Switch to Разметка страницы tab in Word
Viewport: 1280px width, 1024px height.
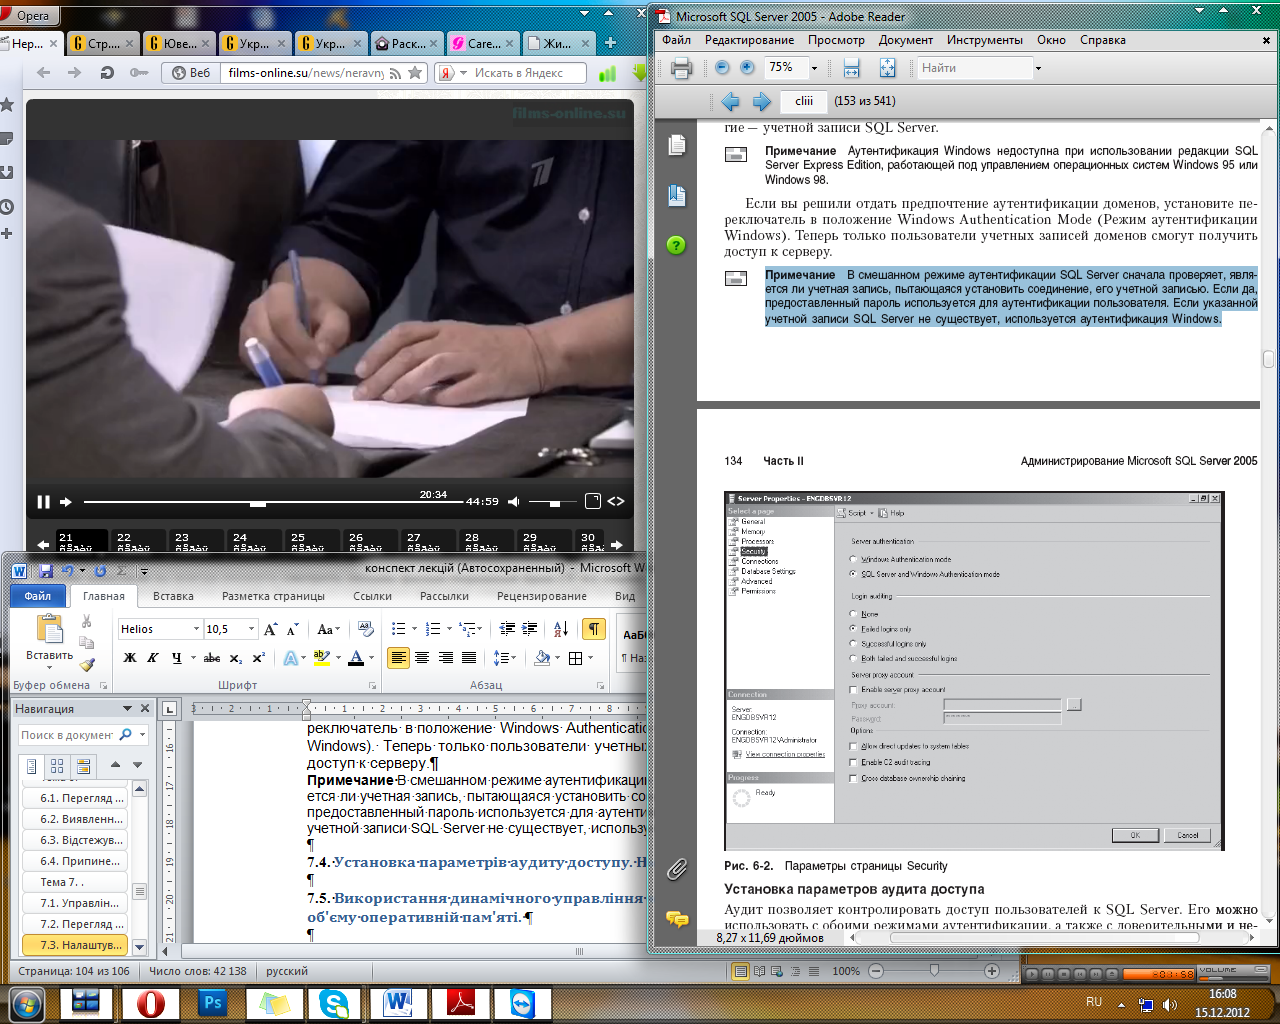(x=273, y=596)
